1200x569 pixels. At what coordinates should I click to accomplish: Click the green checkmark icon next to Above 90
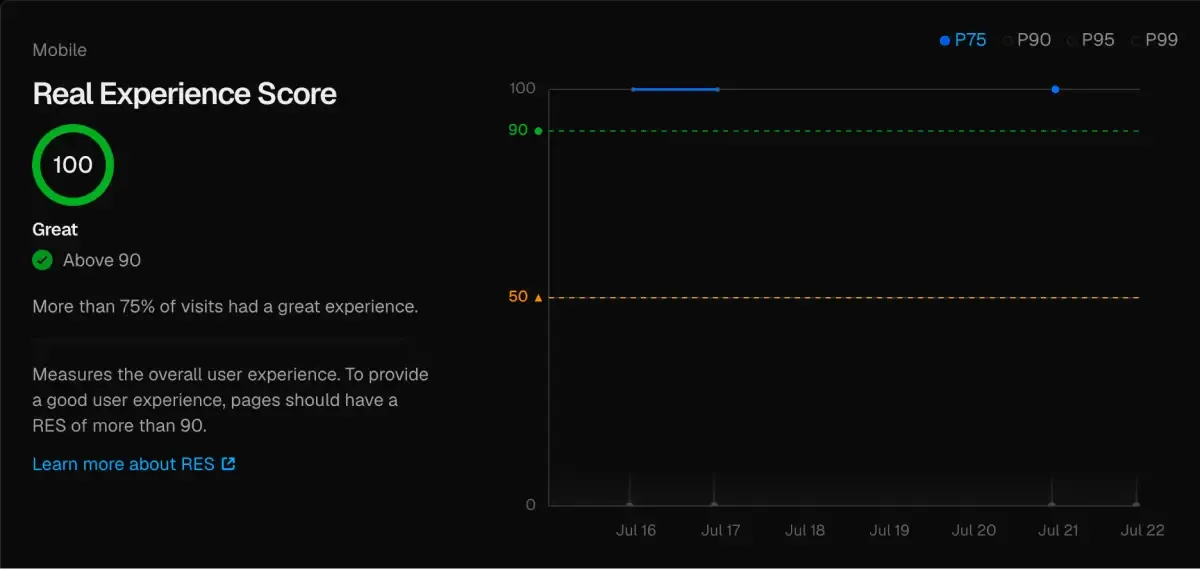click(42, 260)
